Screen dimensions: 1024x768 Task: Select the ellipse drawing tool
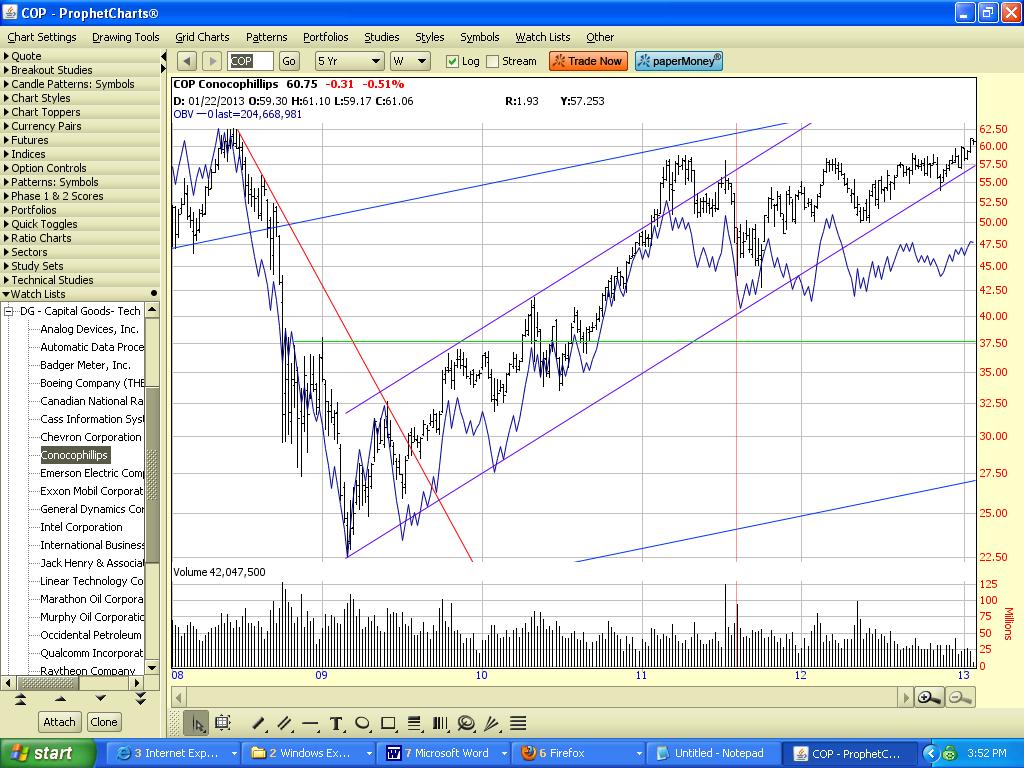[362, 723]
